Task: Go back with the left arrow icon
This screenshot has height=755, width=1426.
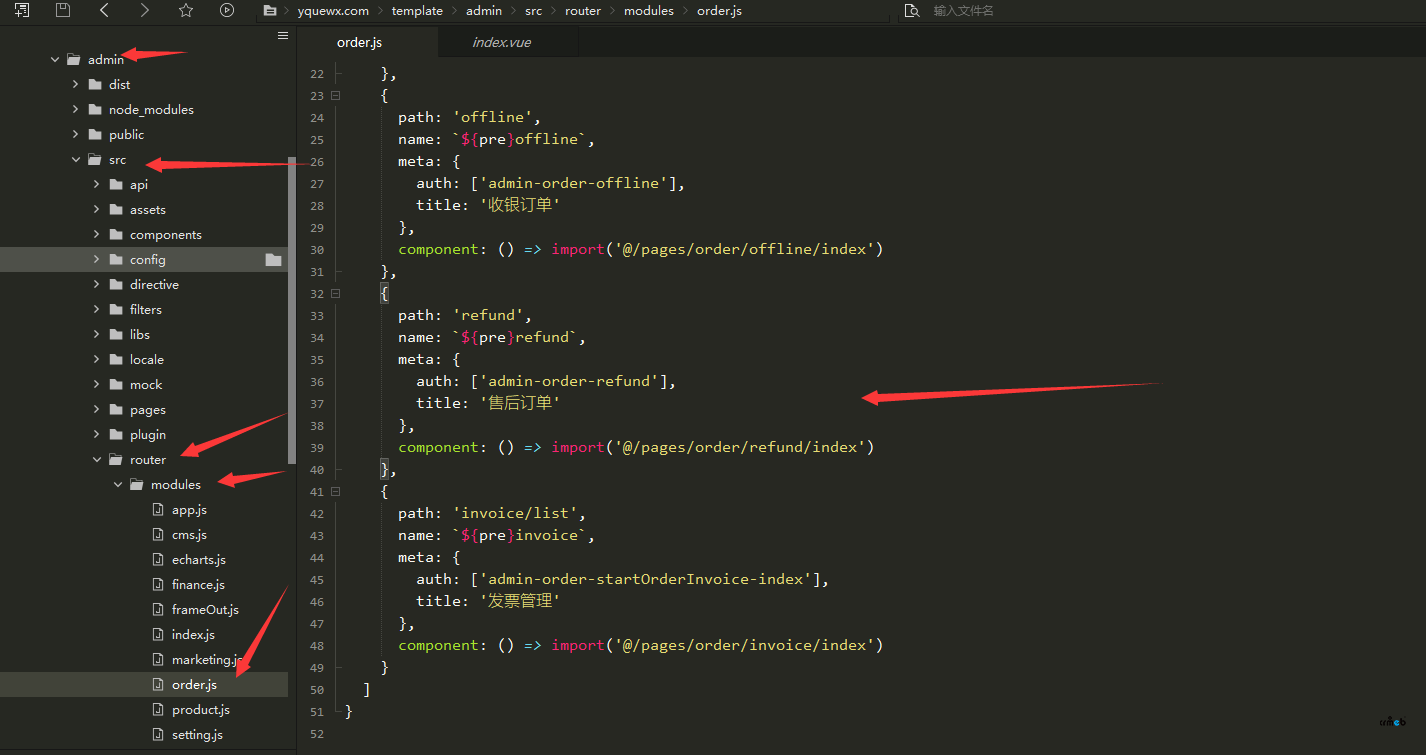Action: (x=104, y=11)
